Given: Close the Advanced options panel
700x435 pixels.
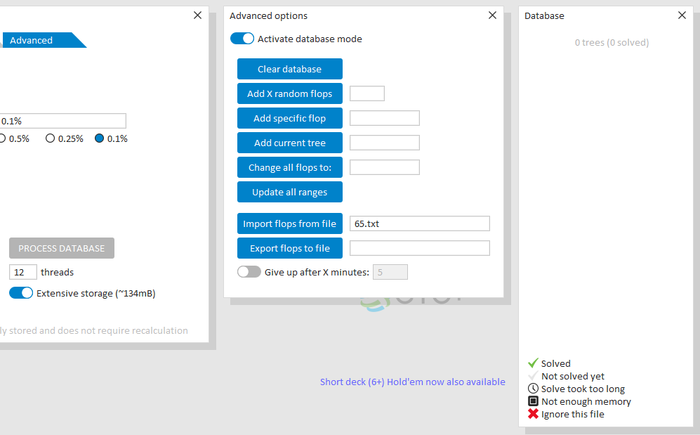Looking at the screenshot, I should pos(492,15).
